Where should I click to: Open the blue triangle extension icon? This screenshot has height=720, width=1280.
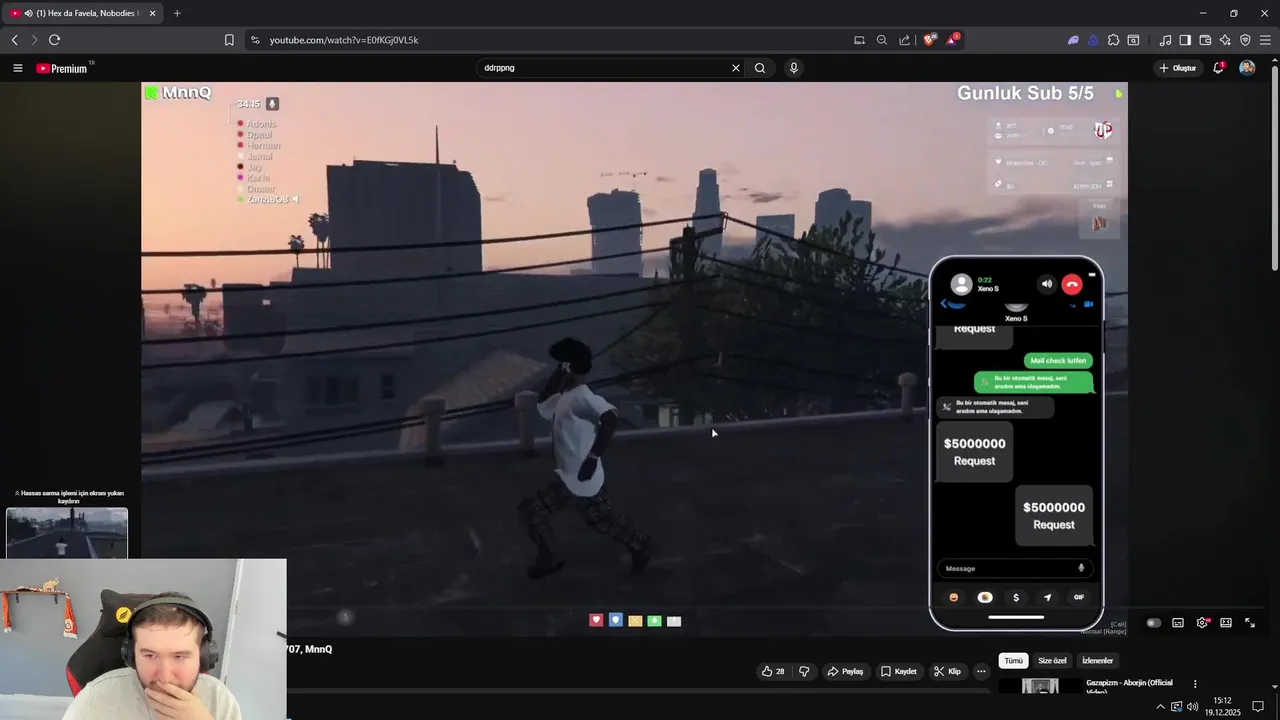pos(1093,40)
